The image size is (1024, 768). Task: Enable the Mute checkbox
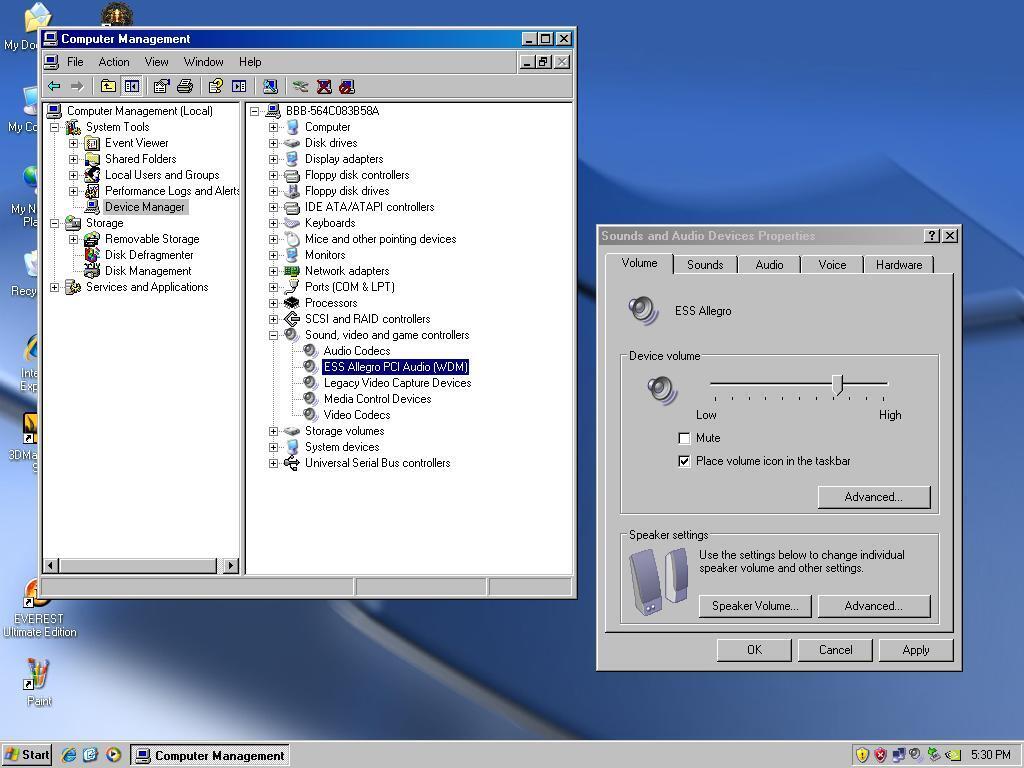coord(684,438)
